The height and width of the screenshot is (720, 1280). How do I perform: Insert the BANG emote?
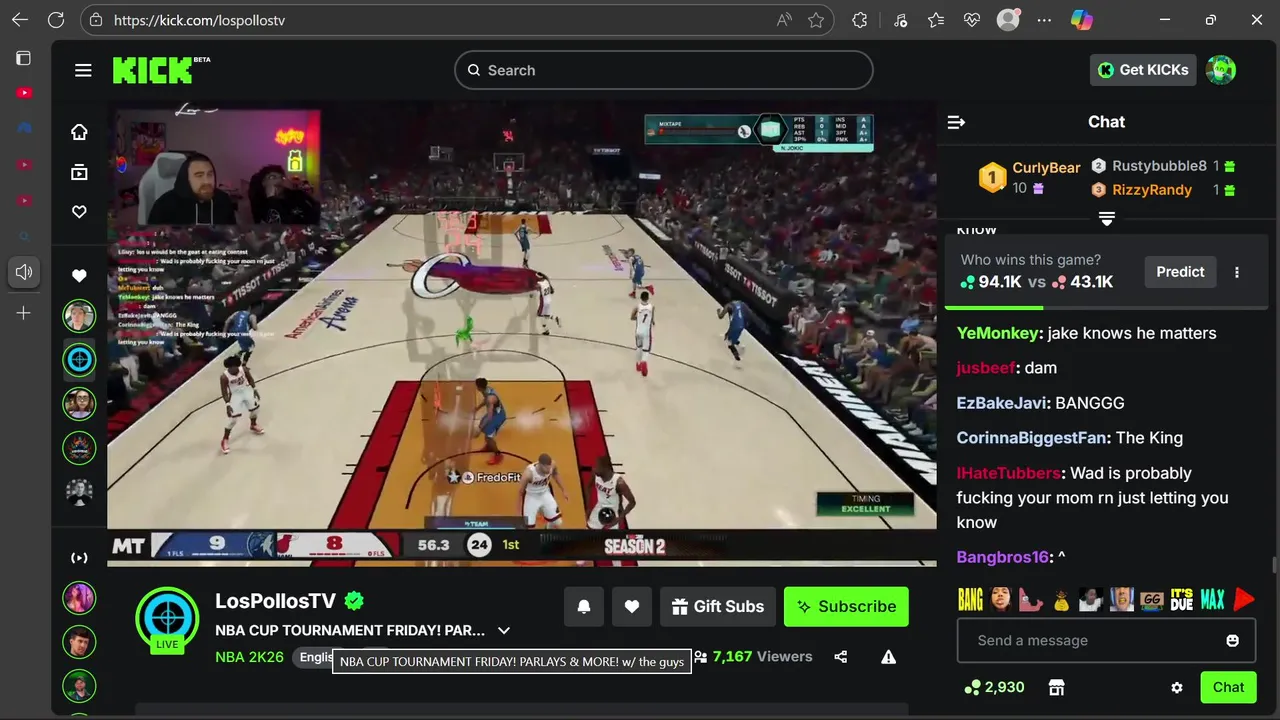click(x=970, y=599)
